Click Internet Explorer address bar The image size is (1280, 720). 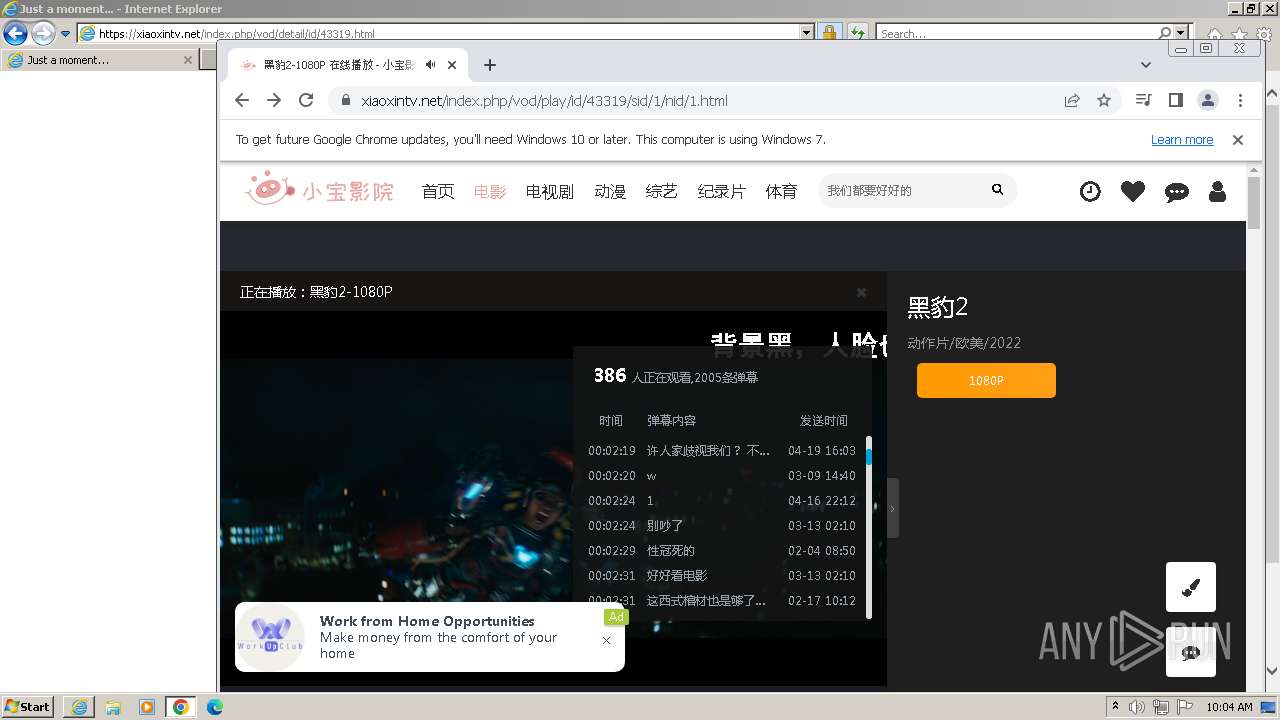click(x=440, y=33)
